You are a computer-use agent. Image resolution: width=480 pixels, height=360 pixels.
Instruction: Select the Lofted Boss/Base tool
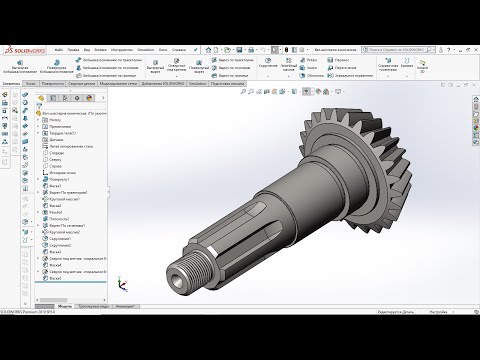(107, 68)
